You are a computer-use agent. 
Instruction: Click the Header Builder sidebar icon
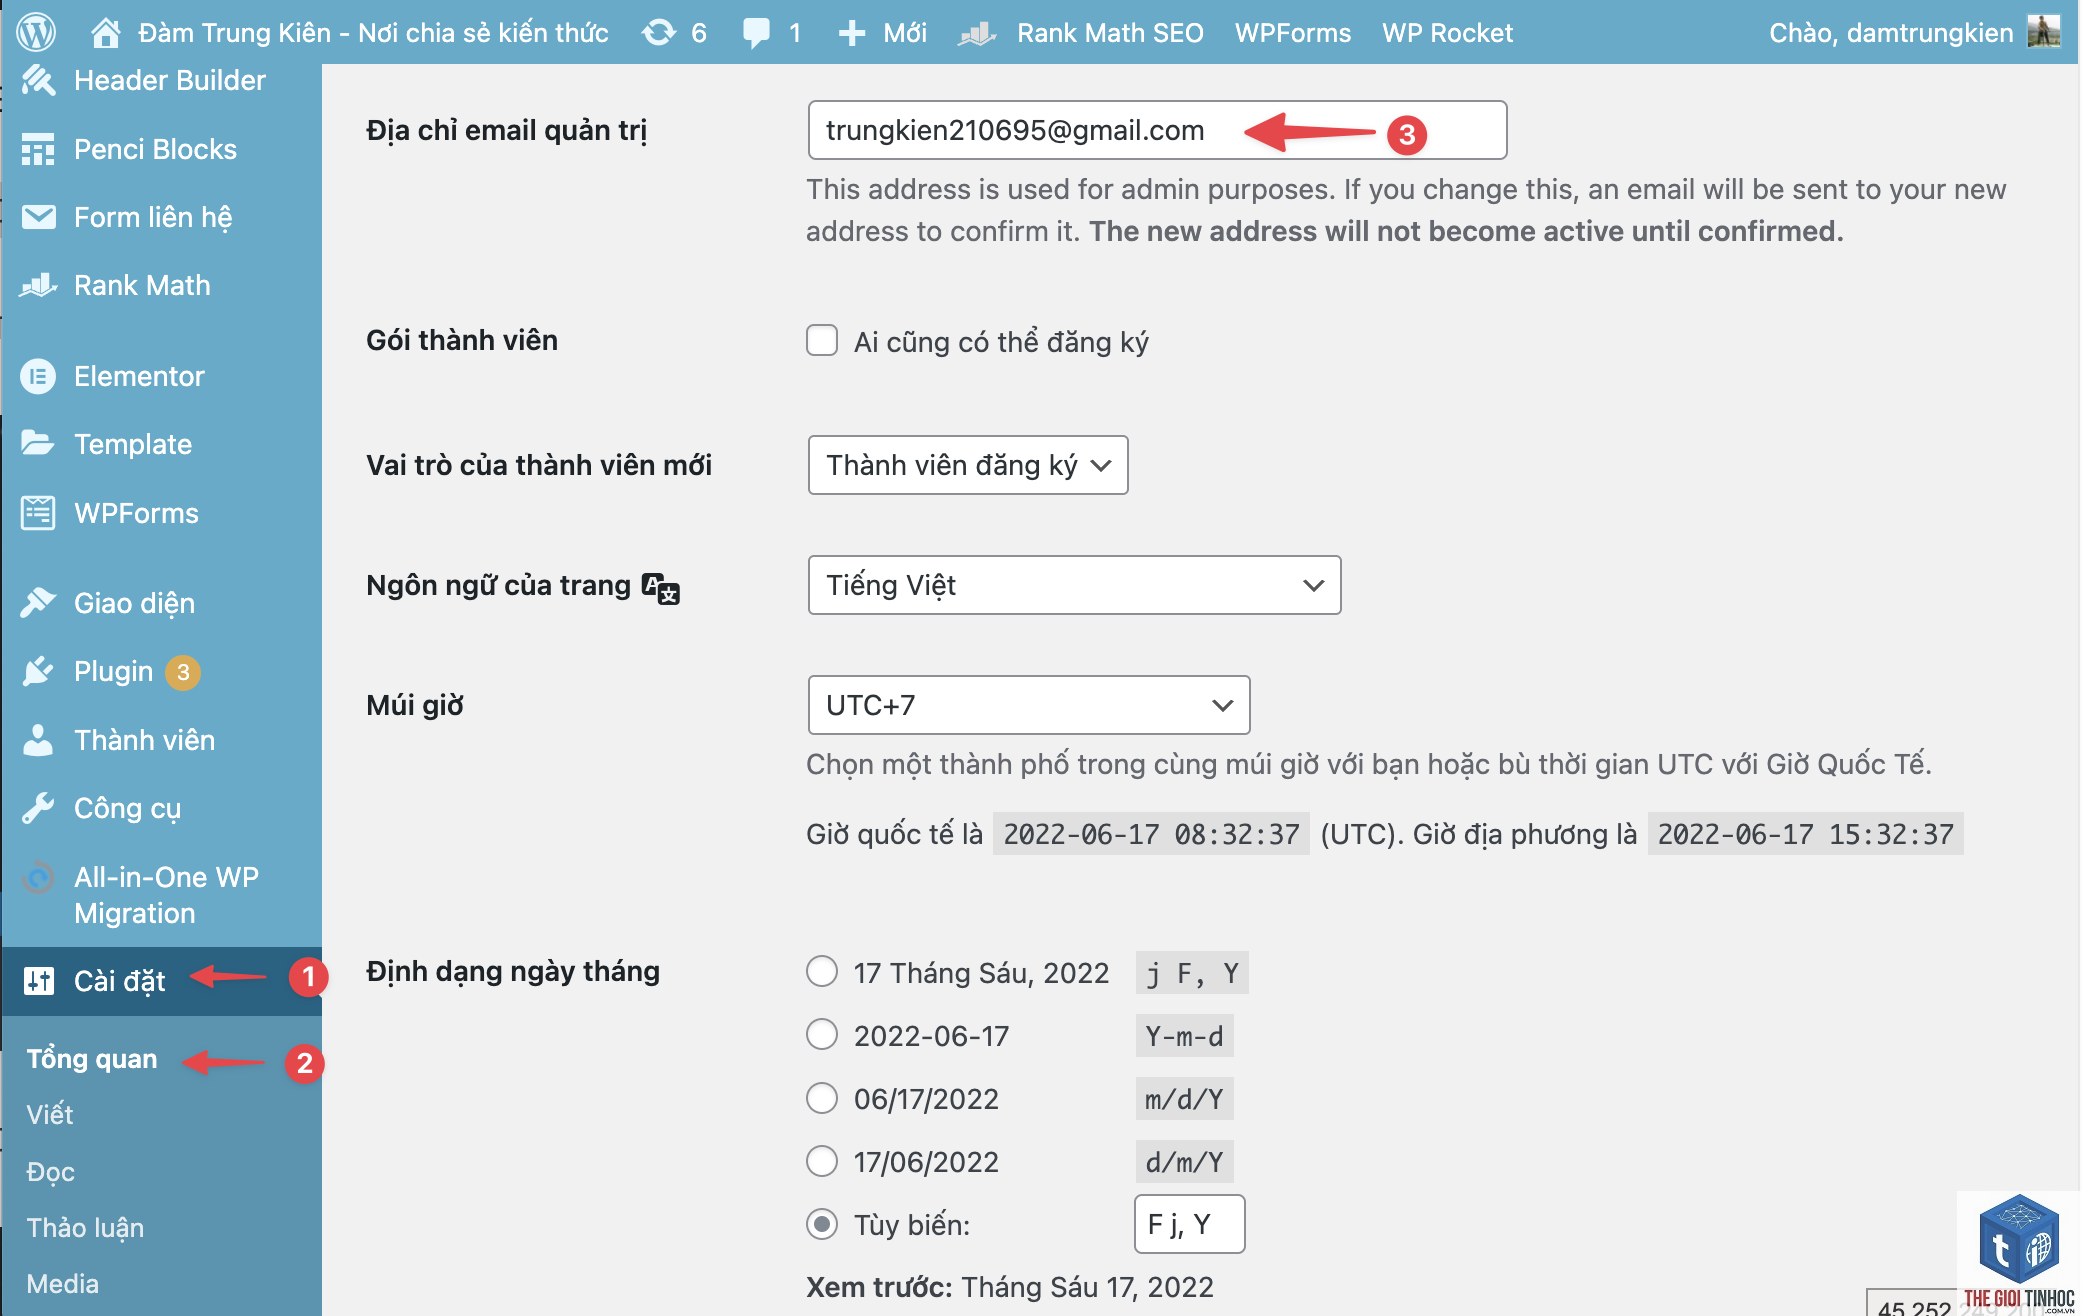click(38, 80)
